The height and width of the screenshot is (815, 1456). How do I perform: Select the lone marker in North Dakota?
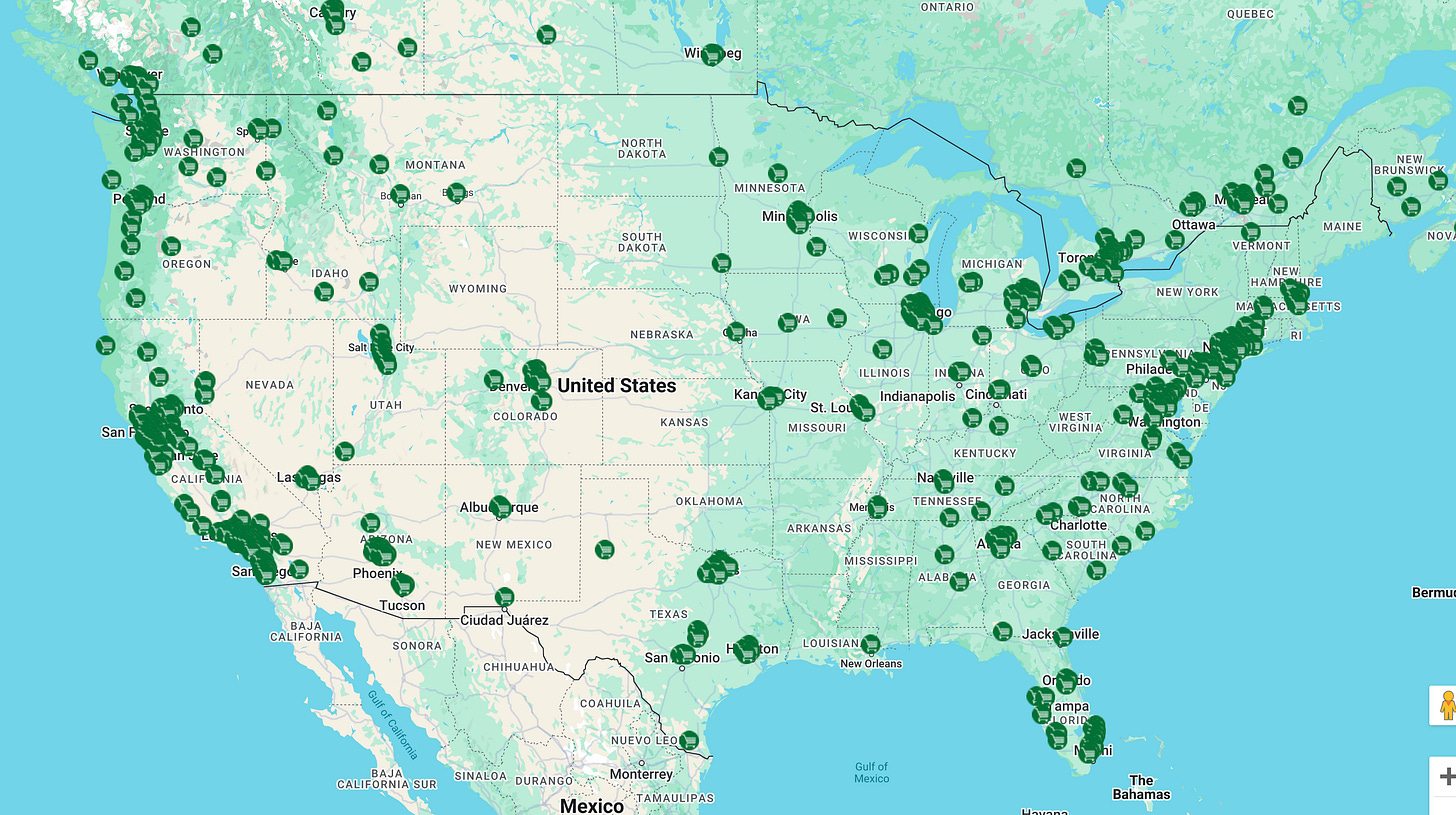(718, 157)
